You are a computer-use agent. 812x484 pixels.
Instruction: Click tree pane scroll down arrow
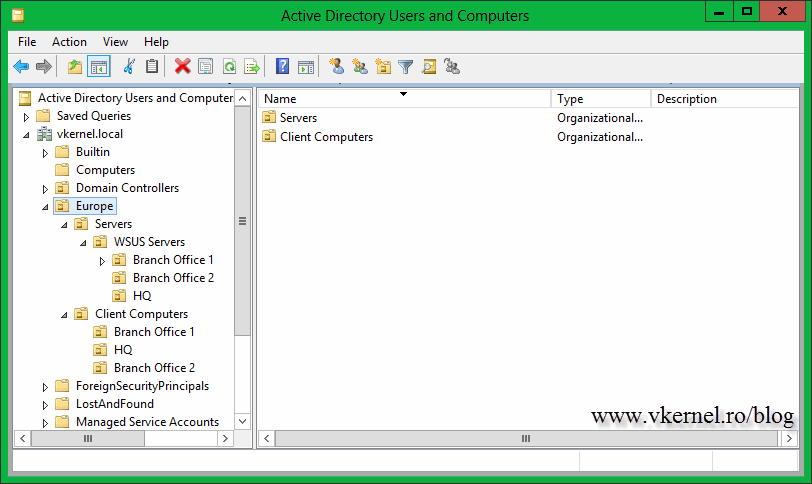242,421
